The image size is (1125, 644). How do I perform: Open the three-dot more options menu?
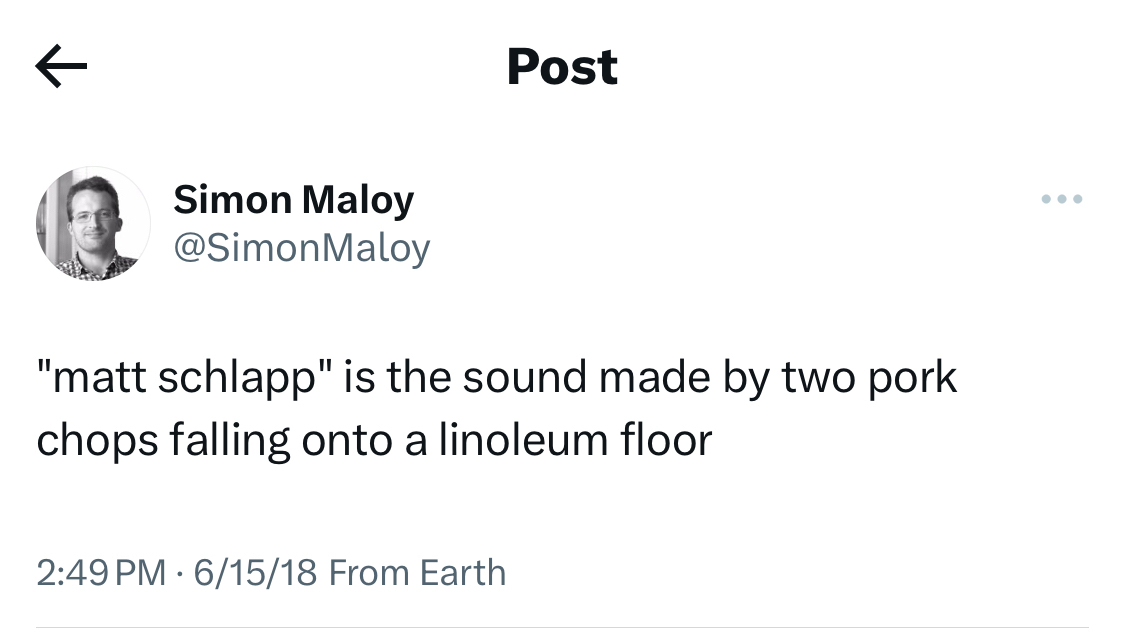click(x=1062, y=200)
